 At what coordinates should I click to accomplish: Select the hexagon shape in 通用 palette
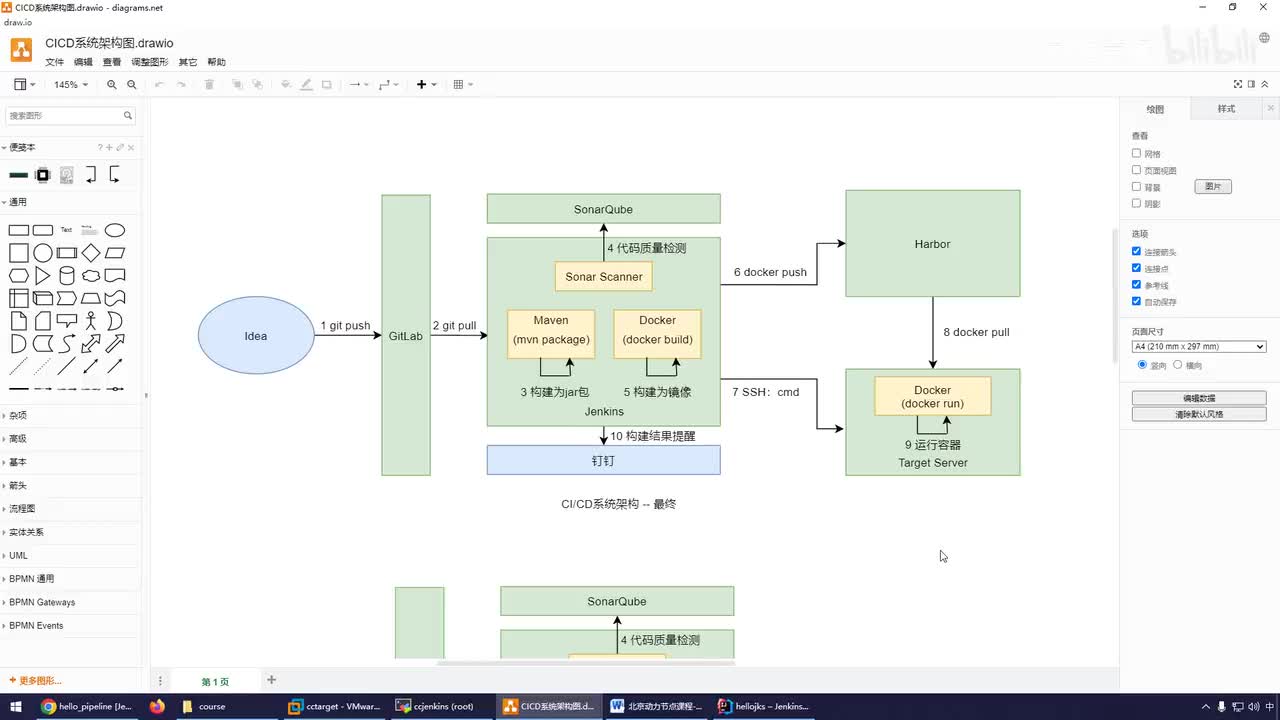click(18, 276)
